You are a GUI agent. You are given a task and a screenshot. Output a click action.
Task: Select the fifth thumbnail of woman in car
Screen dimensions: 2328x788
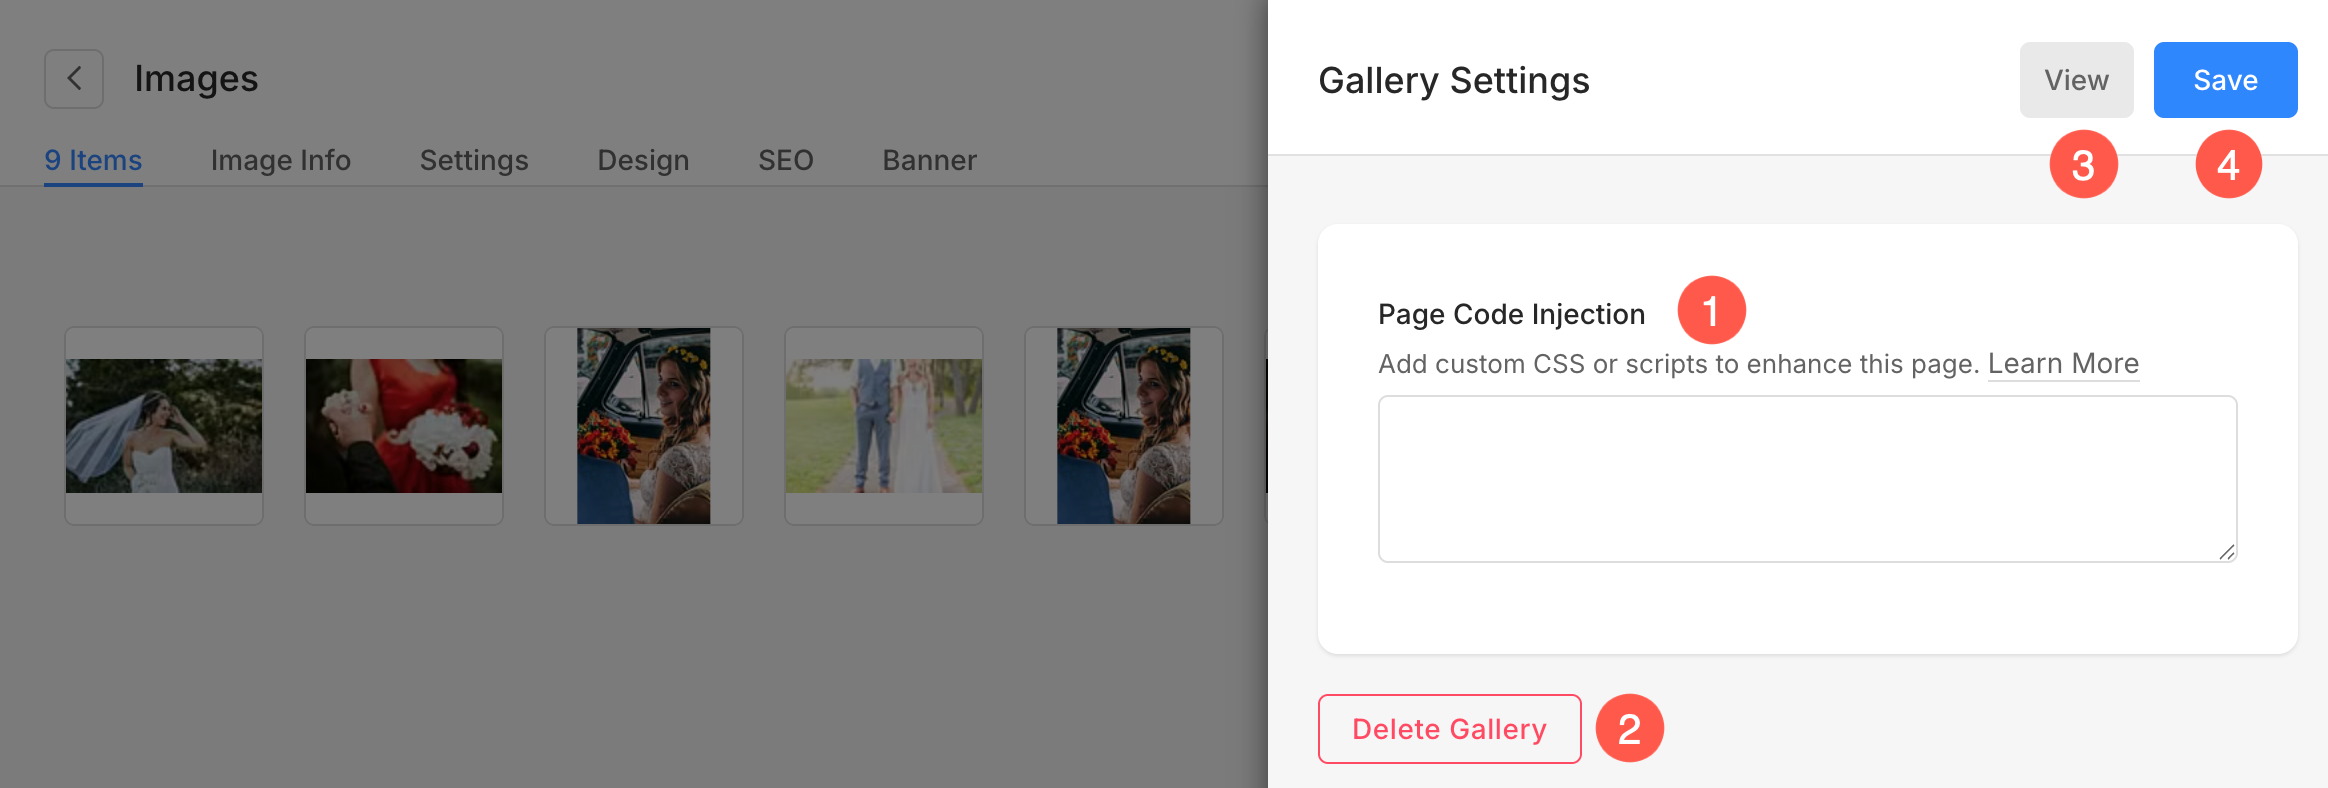(1124, 426)
